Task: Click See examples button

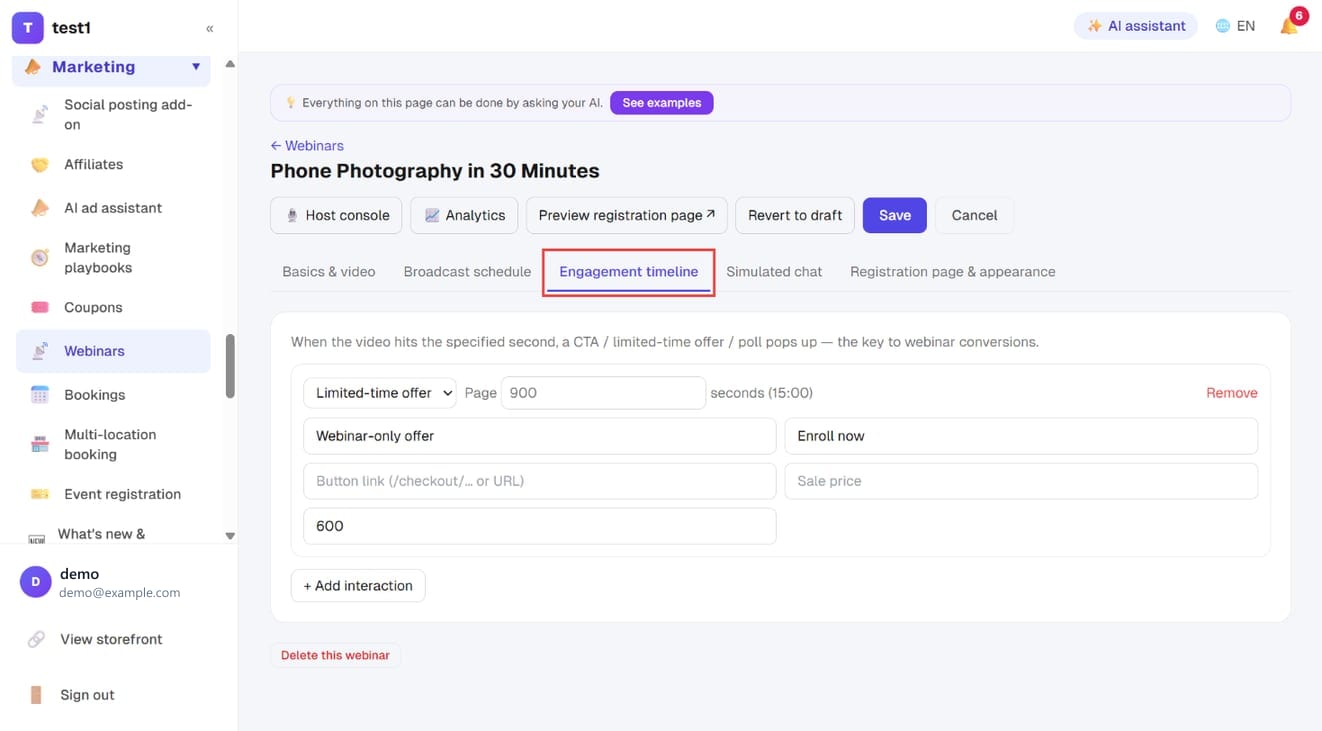Action: click(662, 103)
